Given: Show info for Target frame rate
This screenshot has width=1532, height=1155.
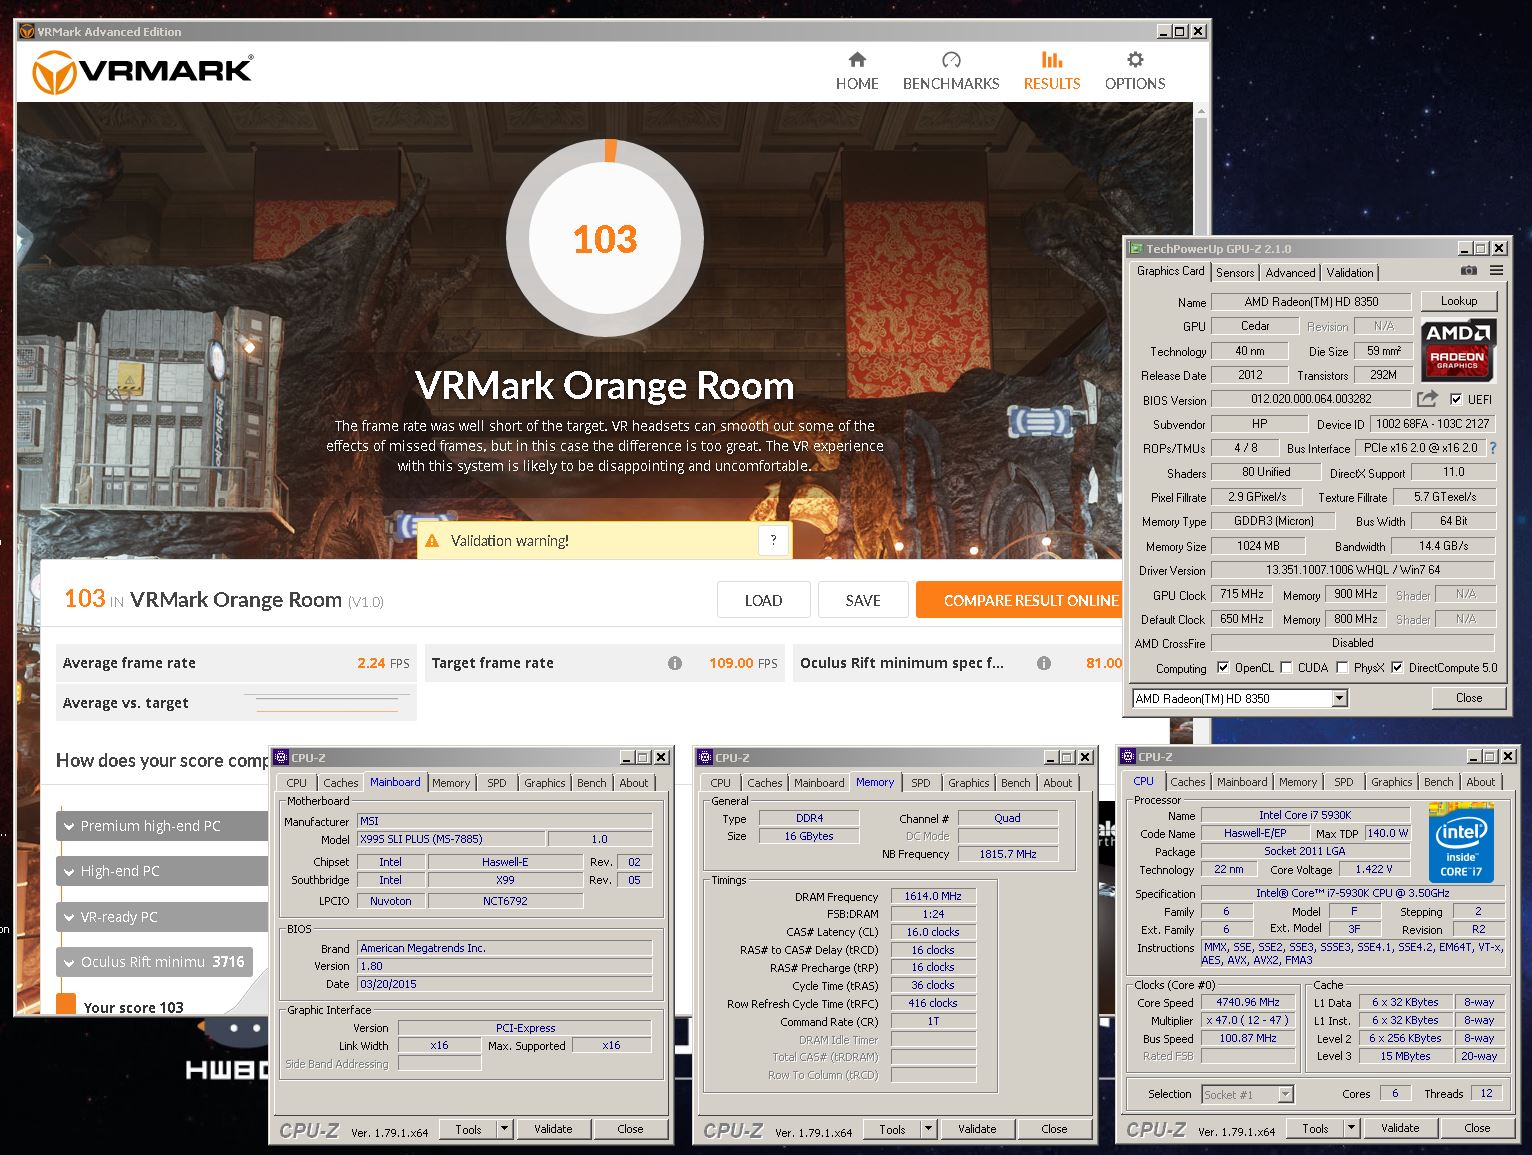Looking at the screenshot, I should [x=675, y=663].
